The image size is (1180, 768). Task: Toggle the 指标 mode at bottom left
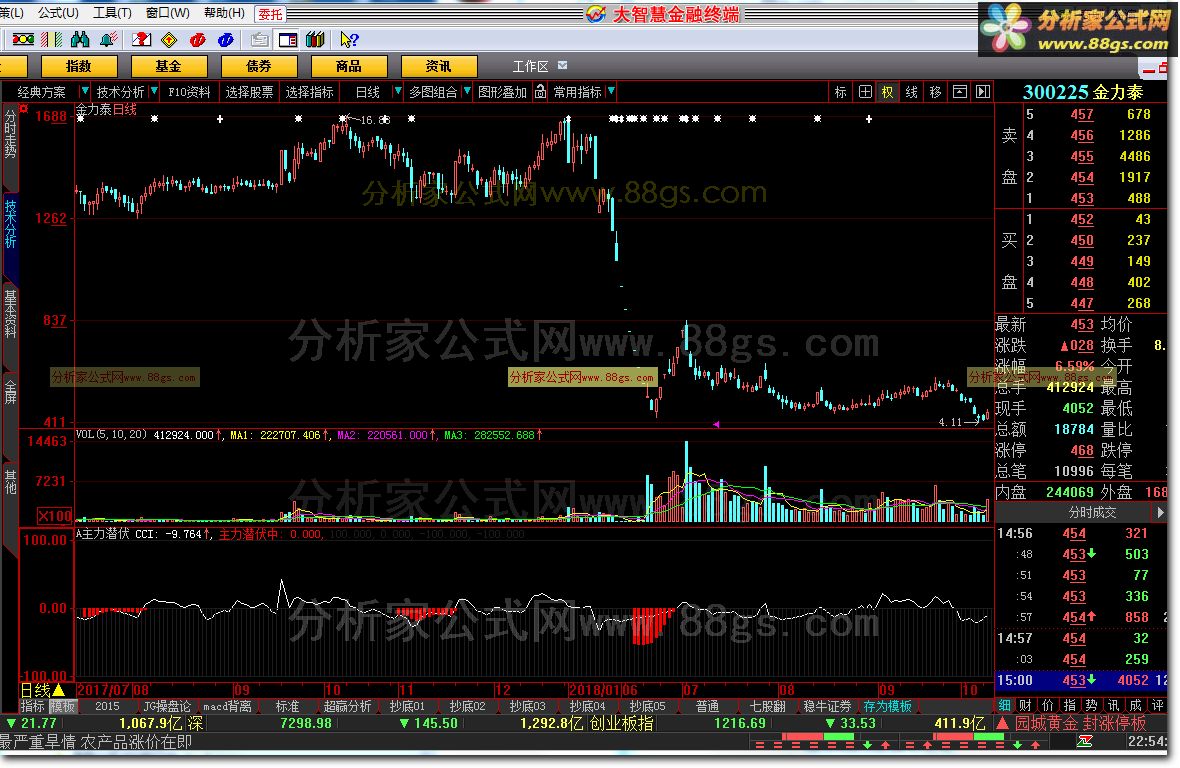click(32, 706)
